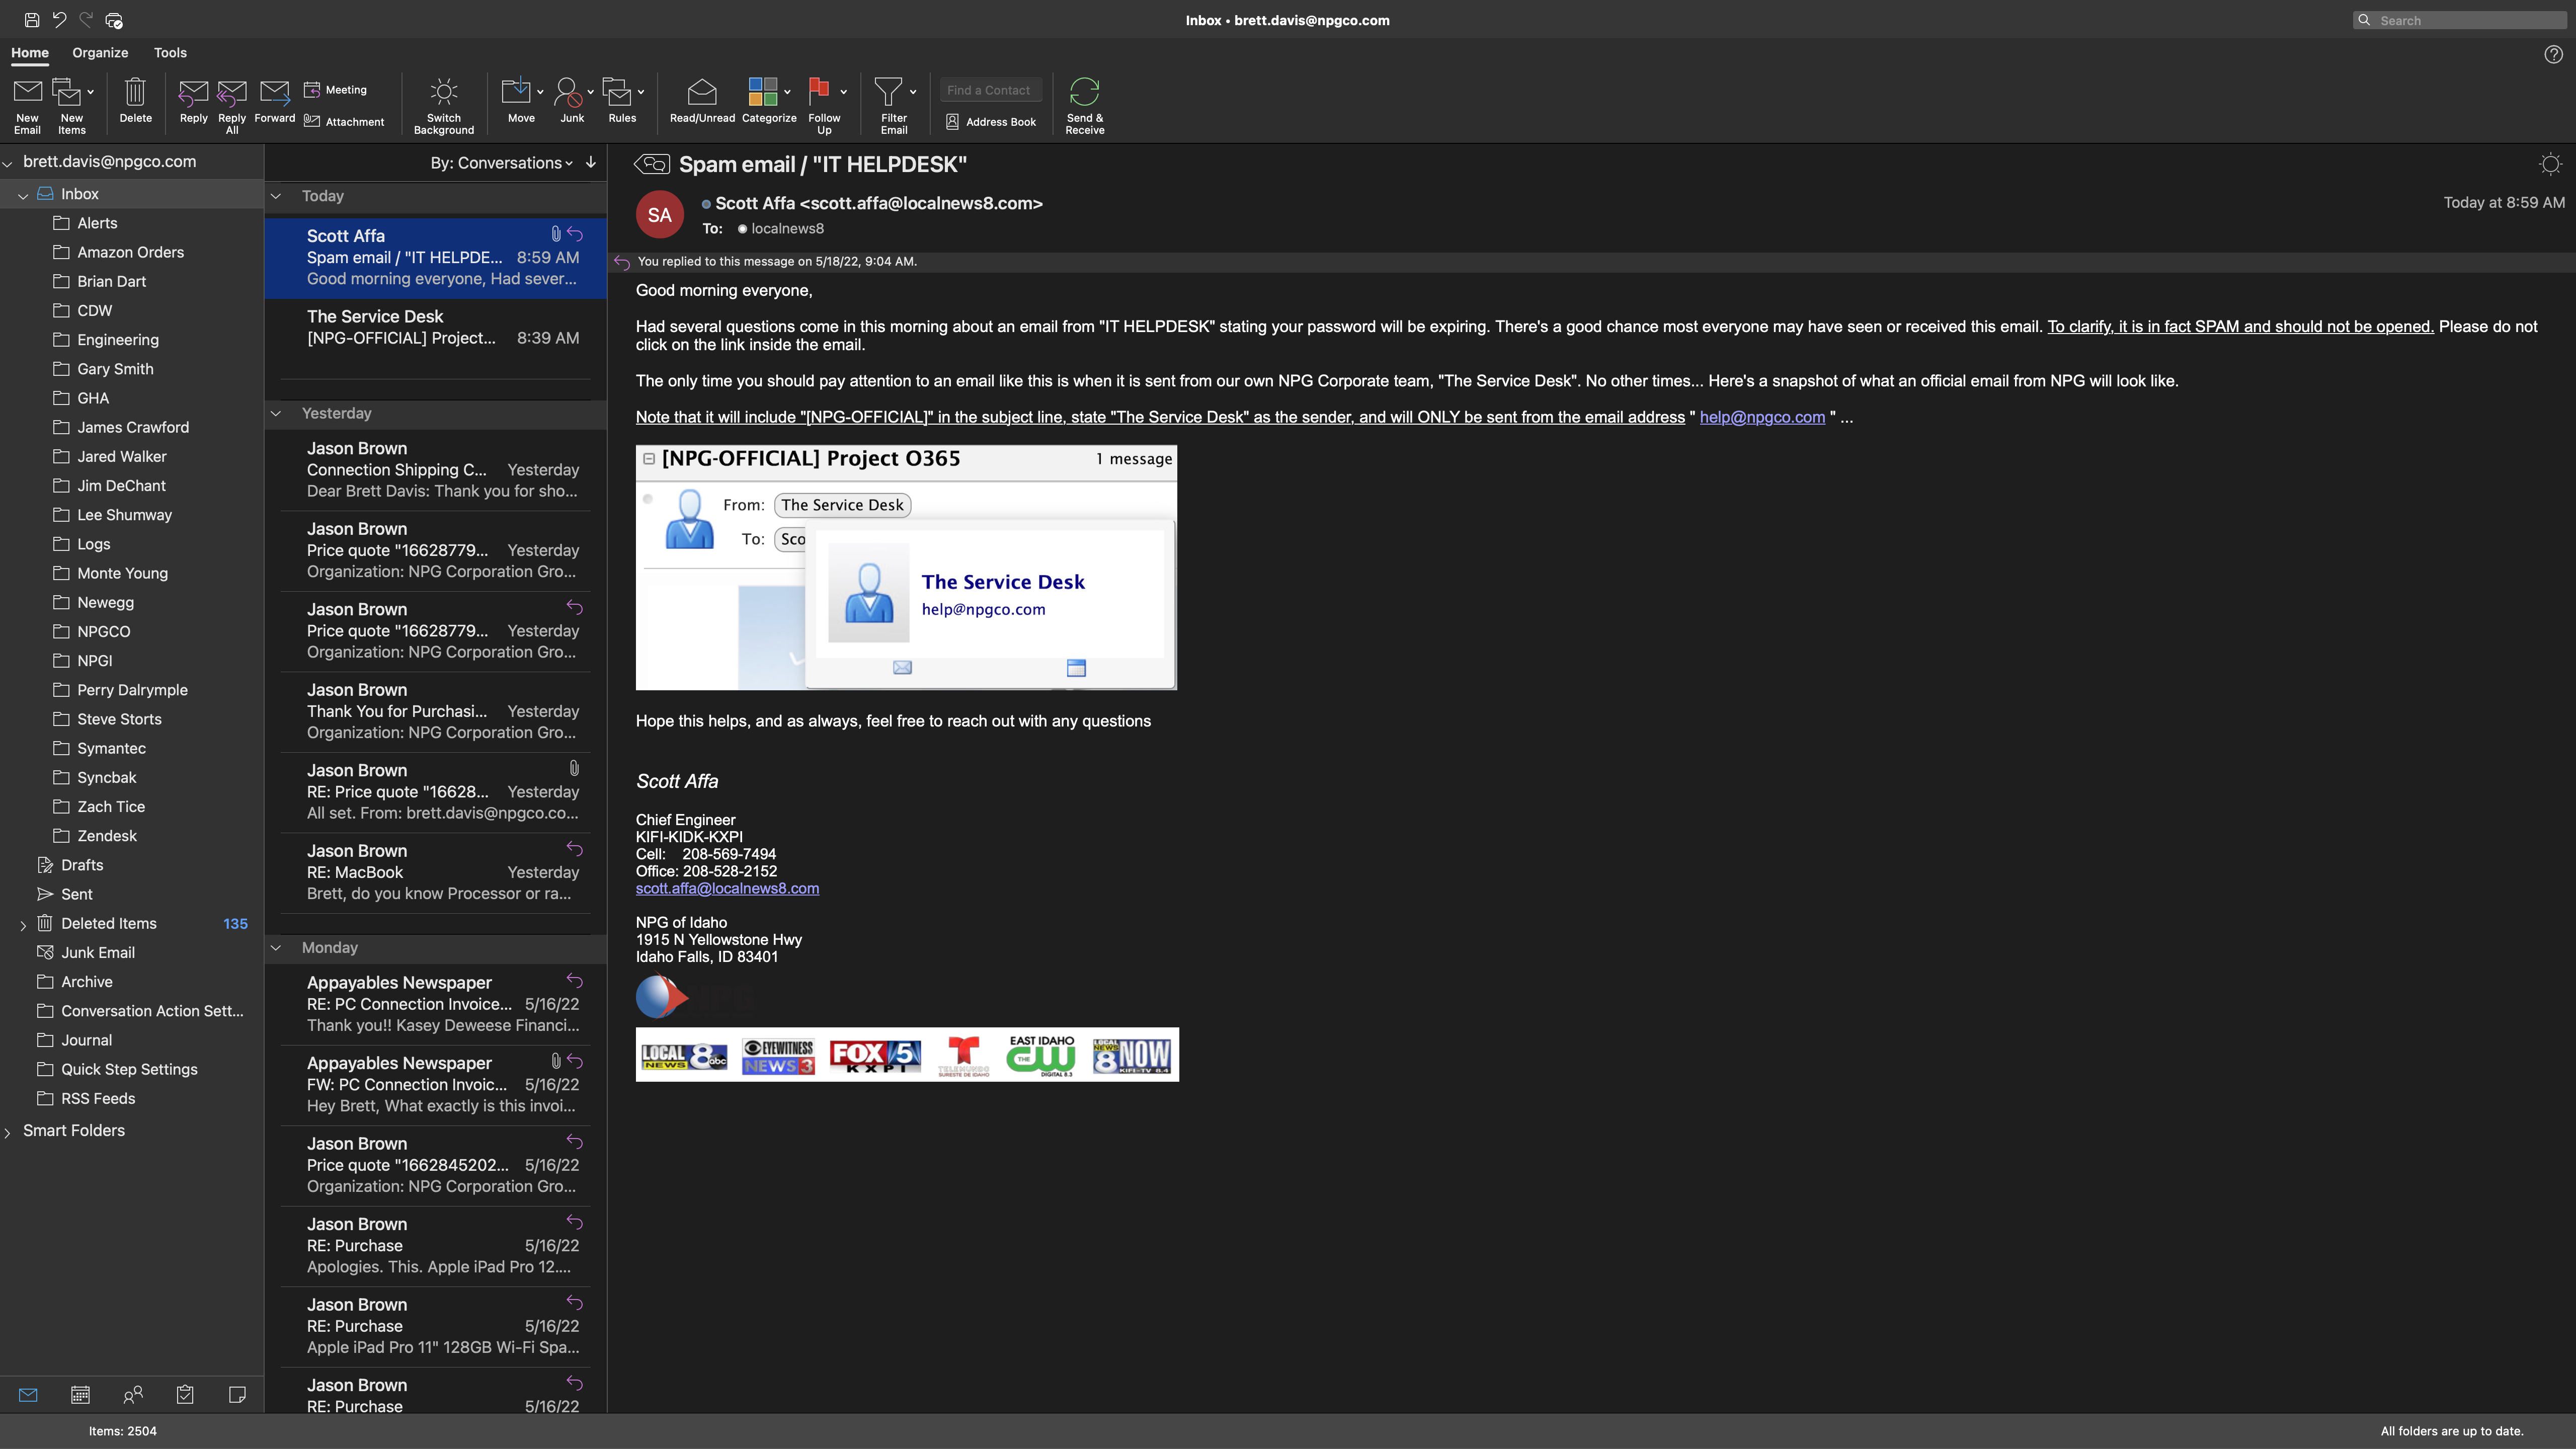Toggle Switch Background sun icon

tap(444, 92)
